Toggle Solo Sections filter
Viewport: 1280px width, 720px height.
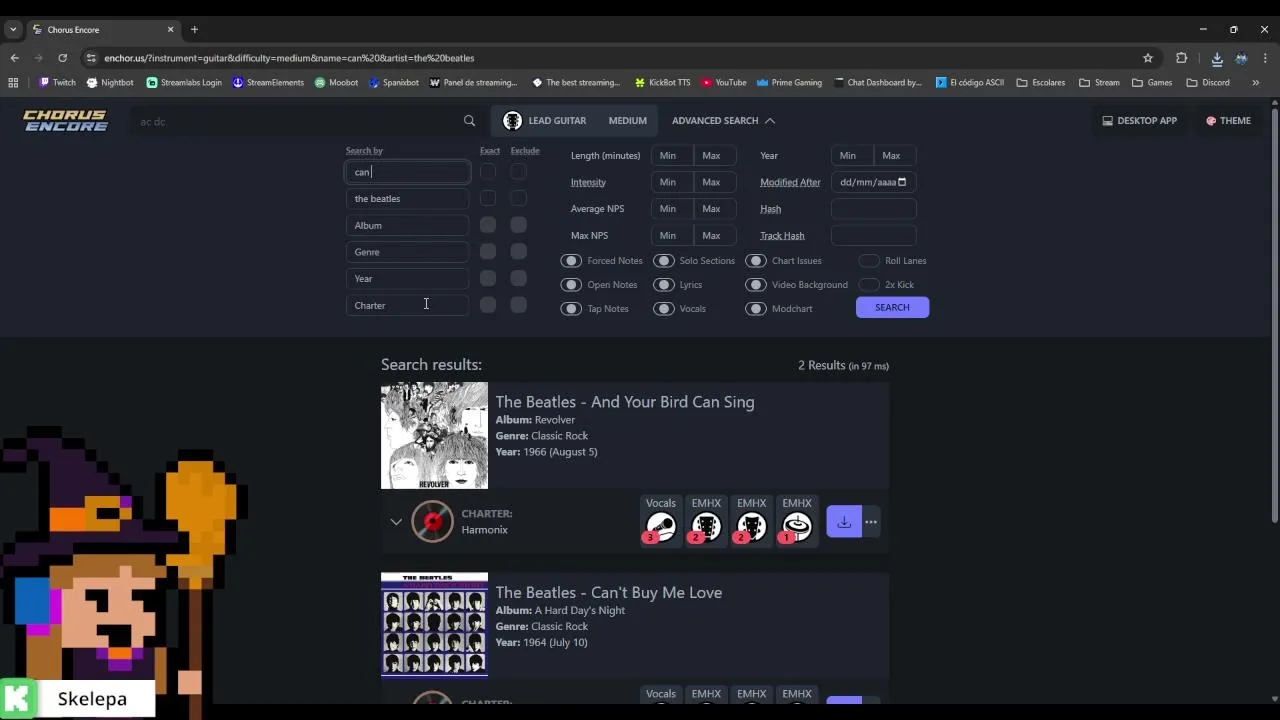[664, 261]
